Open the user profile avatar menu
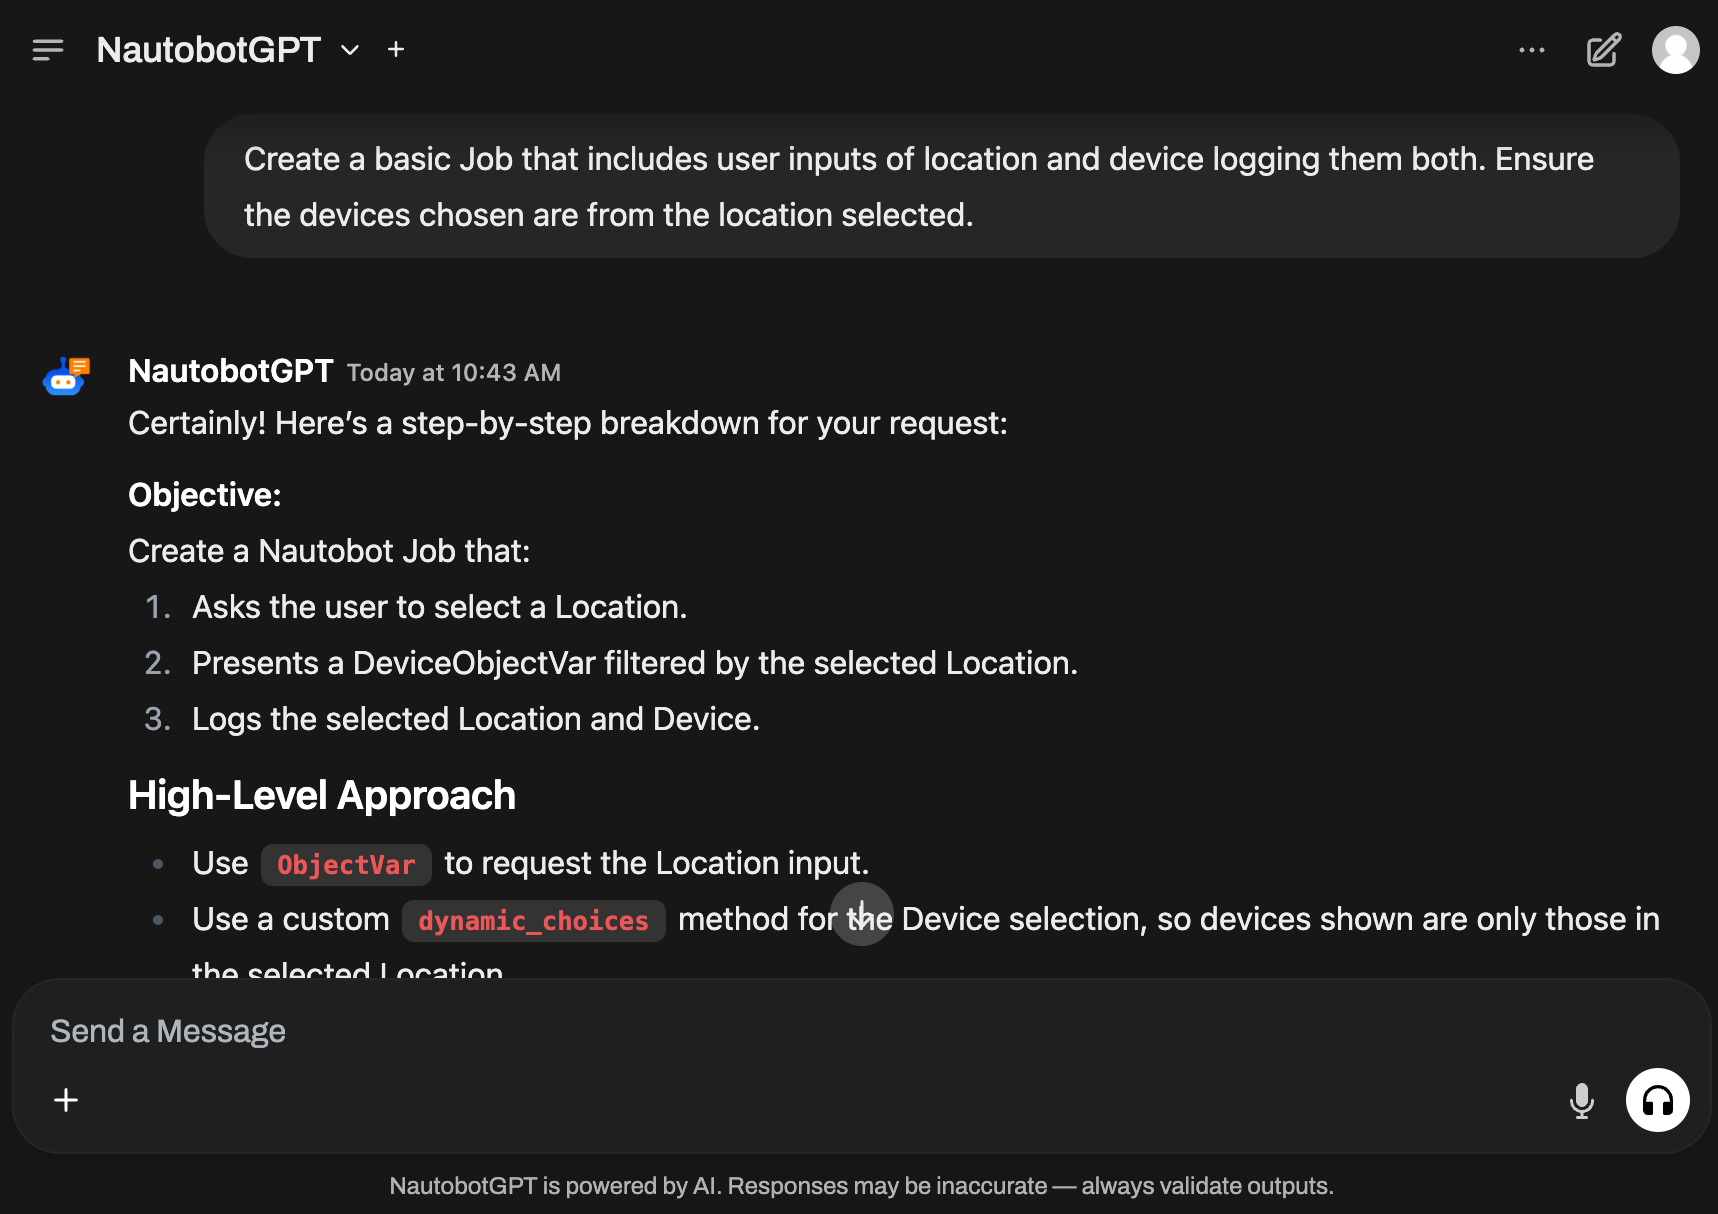Image resolution: width=1718 pixels, height=1214 pixels. pyautogui.click(x=1675, y=50)
